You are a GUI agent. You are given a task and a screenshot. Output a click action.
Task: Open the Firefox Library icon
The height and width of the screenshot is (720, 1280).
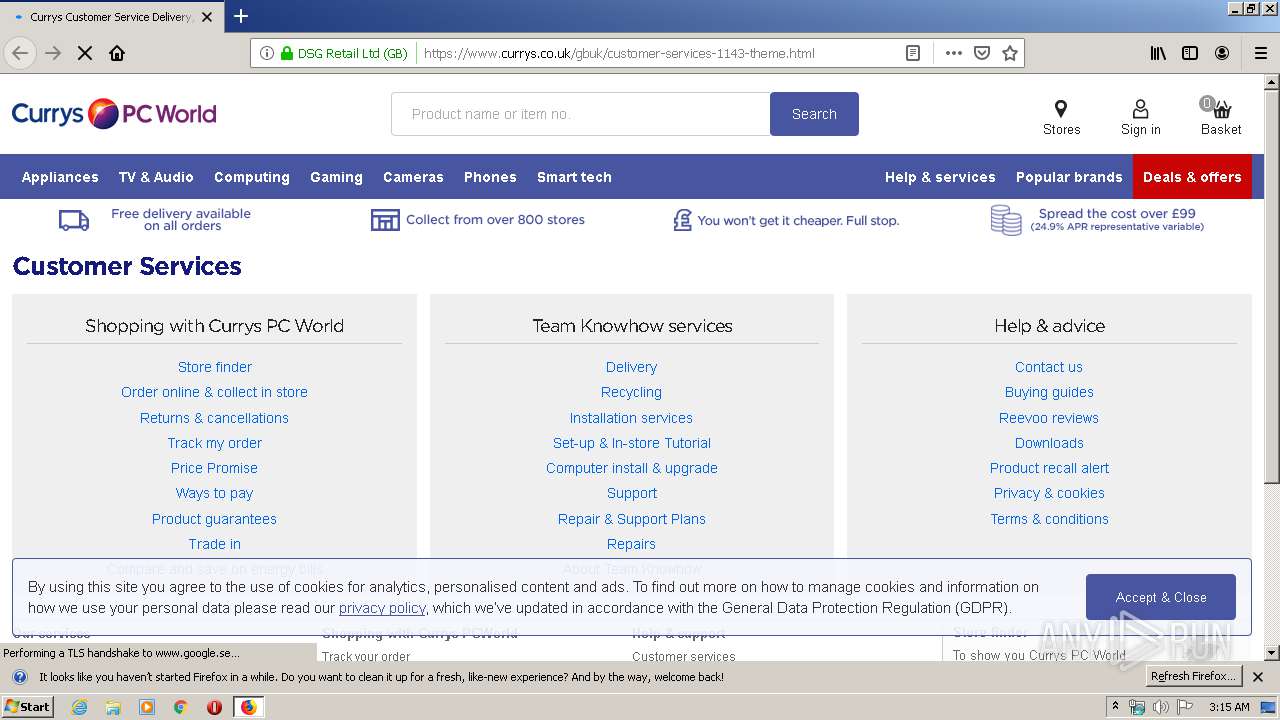click(1158, 53)
